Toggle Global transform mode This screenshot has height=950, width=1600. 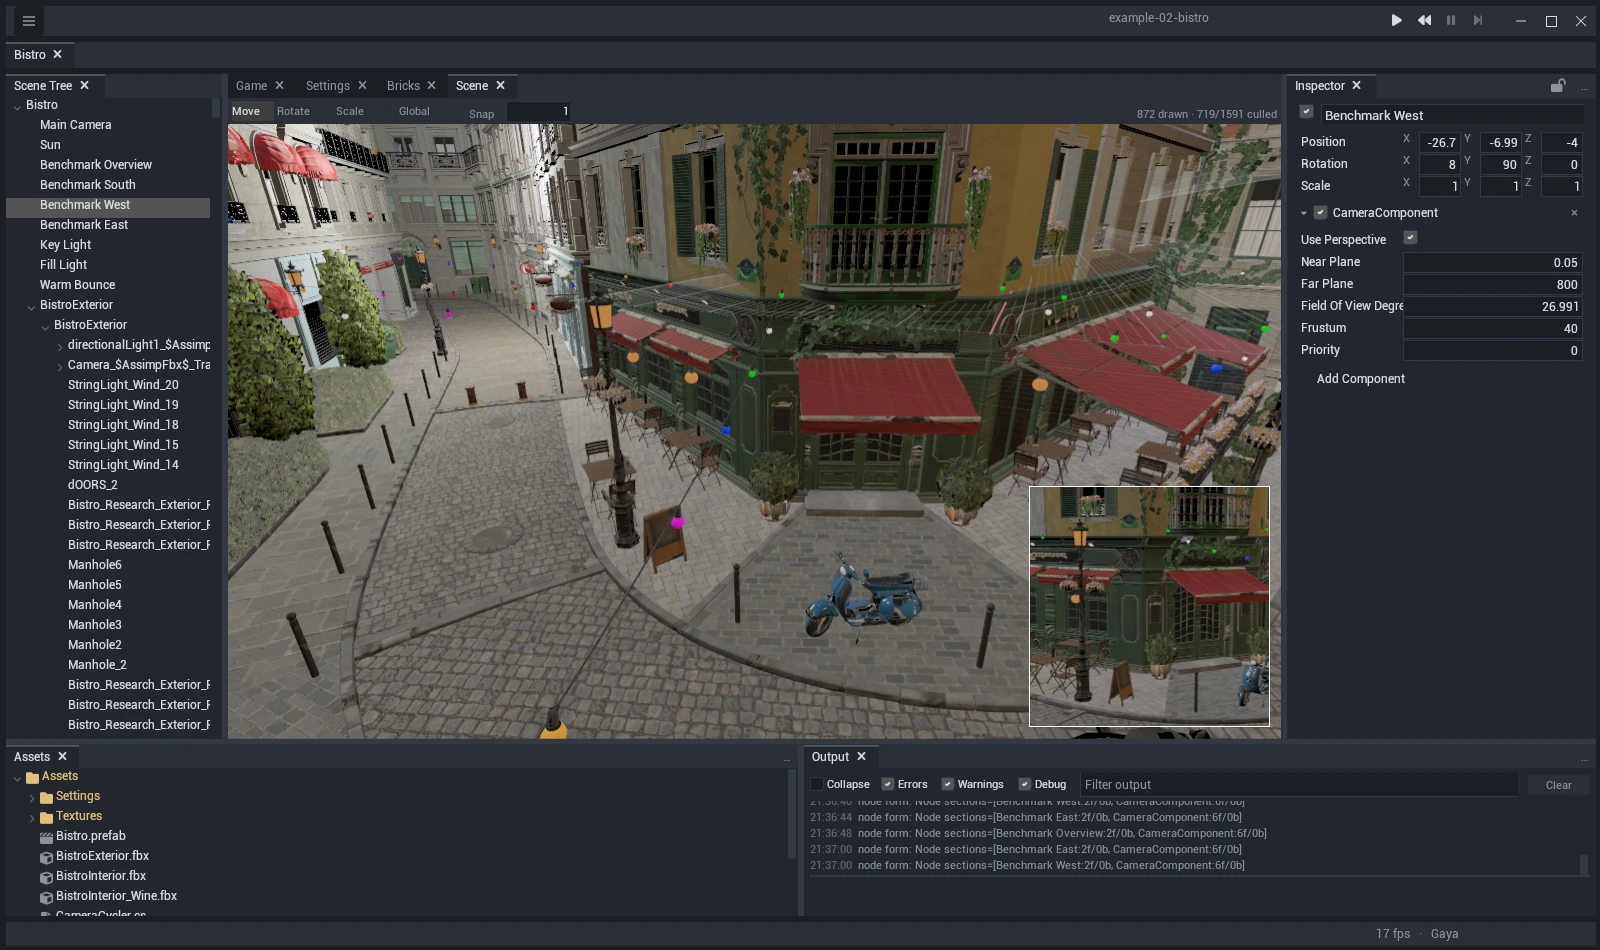click(x=414, y=112)
